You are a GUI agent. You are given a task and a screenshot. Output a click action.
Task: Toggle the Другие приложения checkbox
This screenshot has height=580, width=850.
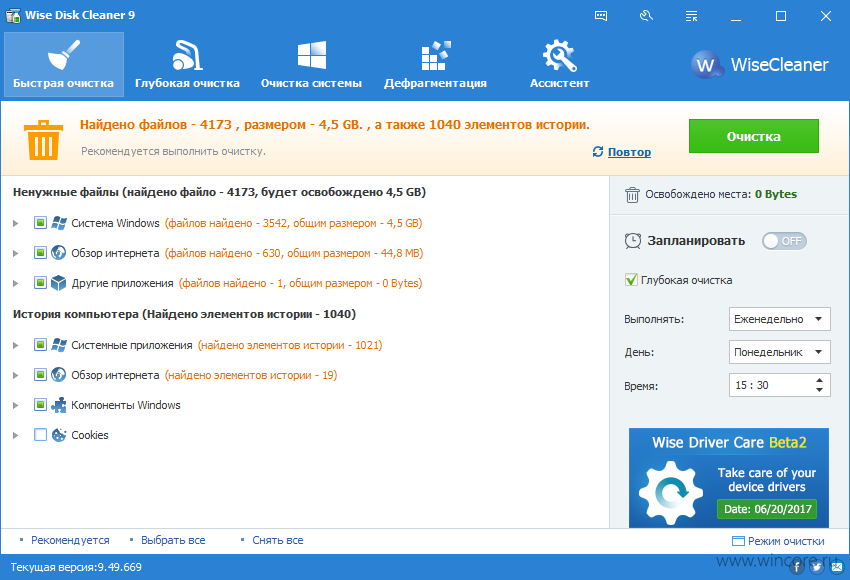click(40, 282)
